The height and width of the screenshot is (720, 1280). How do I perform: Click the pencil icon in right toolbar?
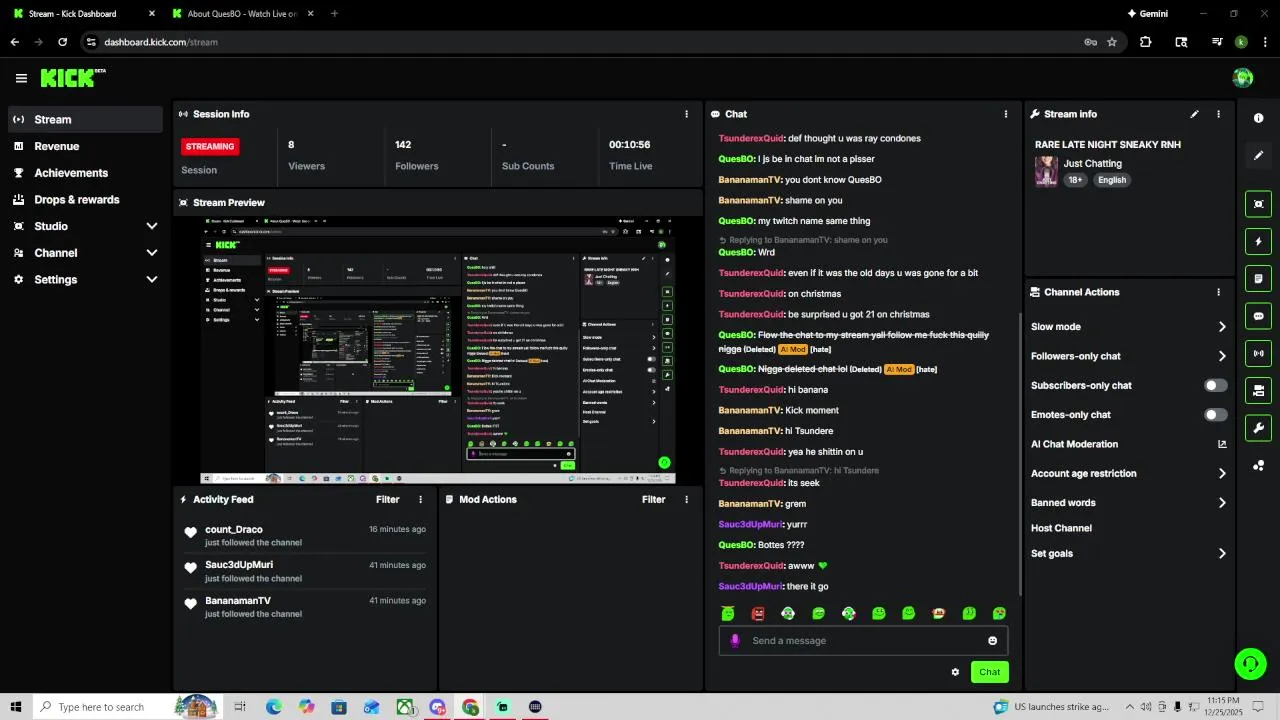tap(1258, 156)
